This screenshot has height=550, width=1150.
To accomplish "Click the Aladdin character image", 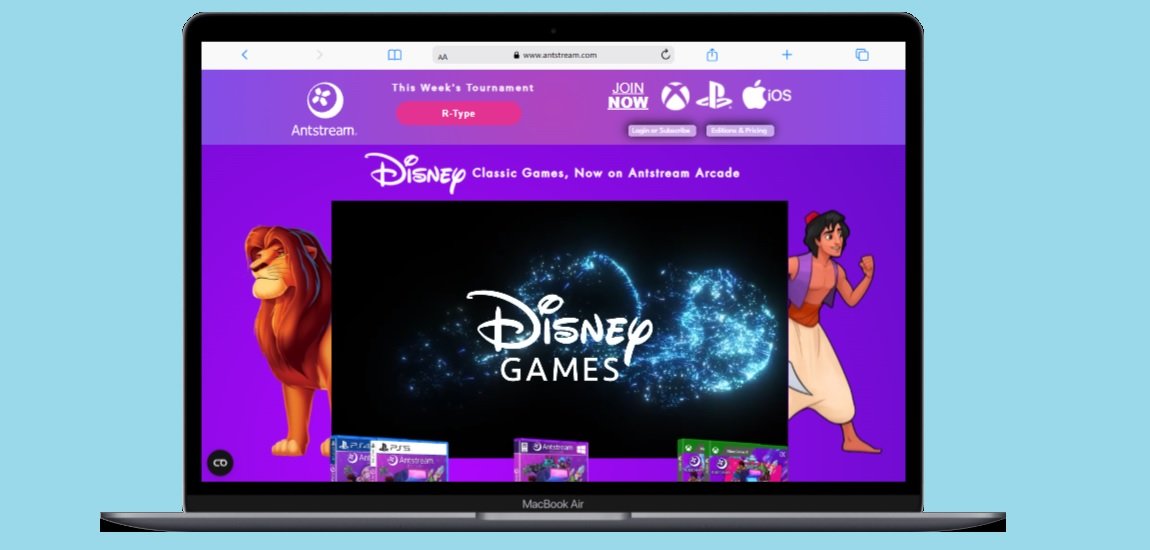I will [835, 331].
